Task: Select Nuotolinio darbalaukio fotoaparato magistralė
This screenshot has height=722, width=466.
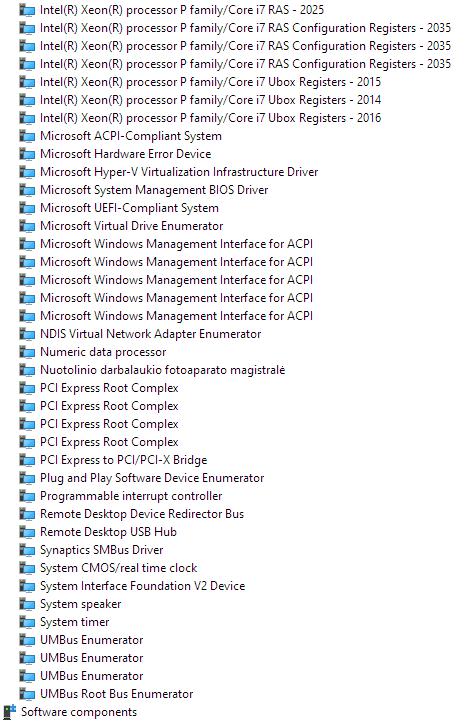Action: (163, 370)
